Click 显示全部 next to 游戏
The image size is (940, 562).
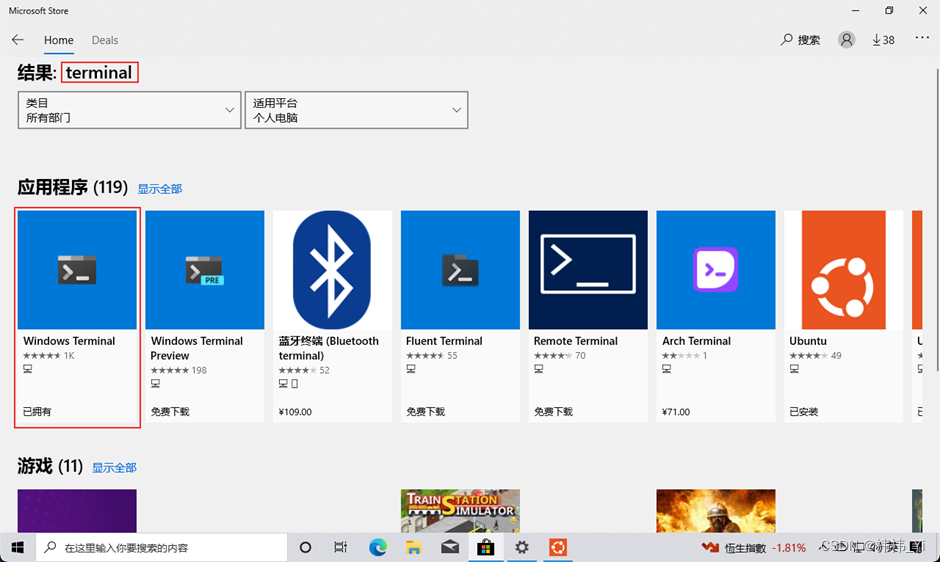[114, 468]
